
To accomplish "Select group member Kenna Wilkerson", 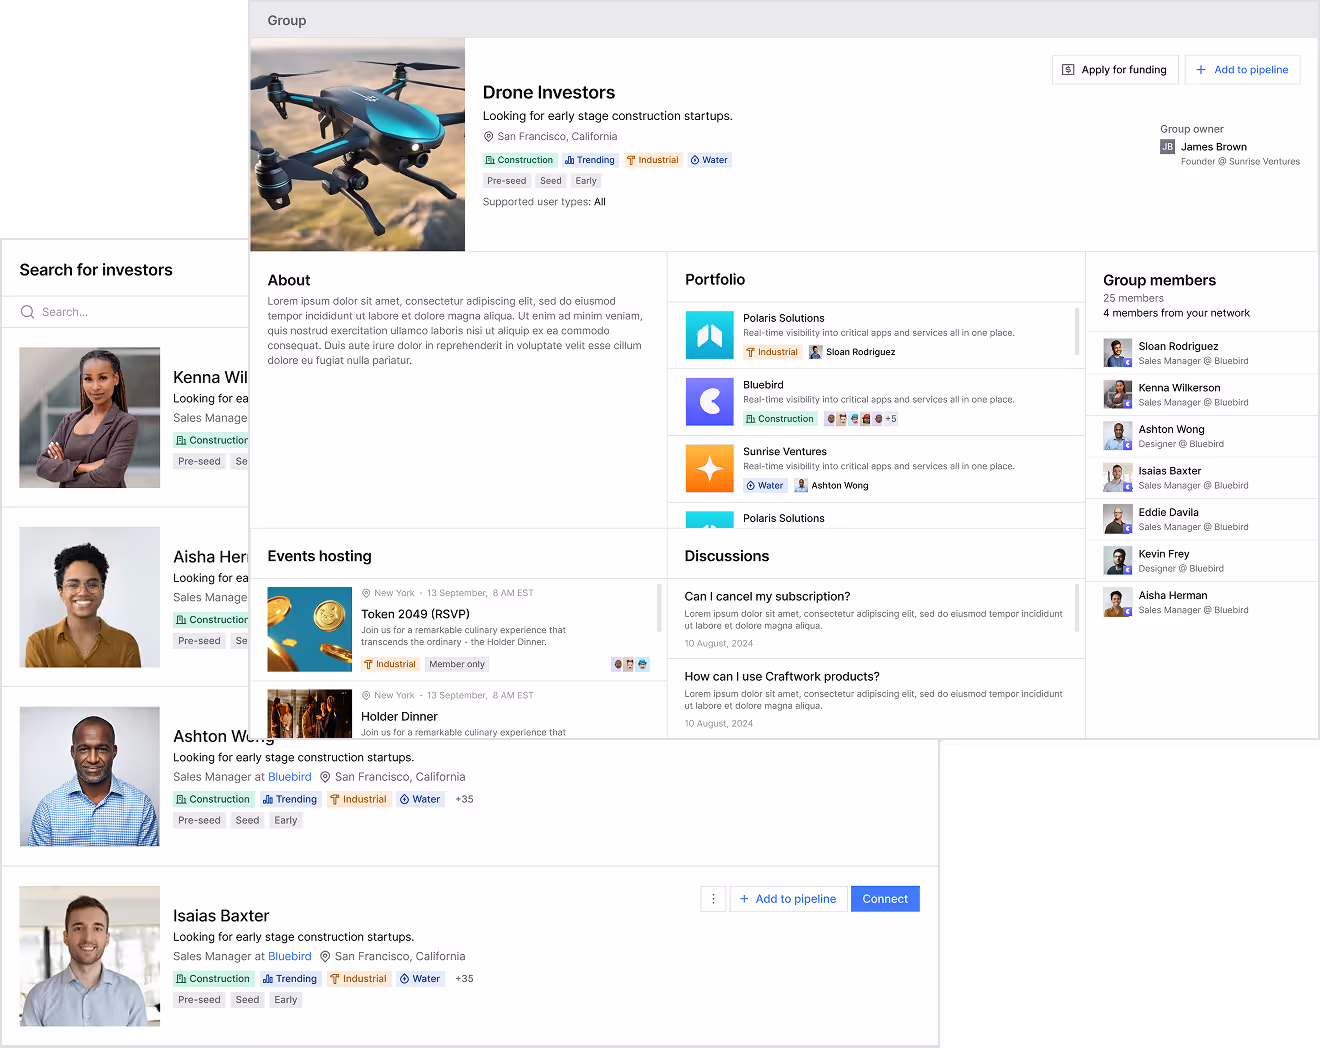I will pos(1201,395).
